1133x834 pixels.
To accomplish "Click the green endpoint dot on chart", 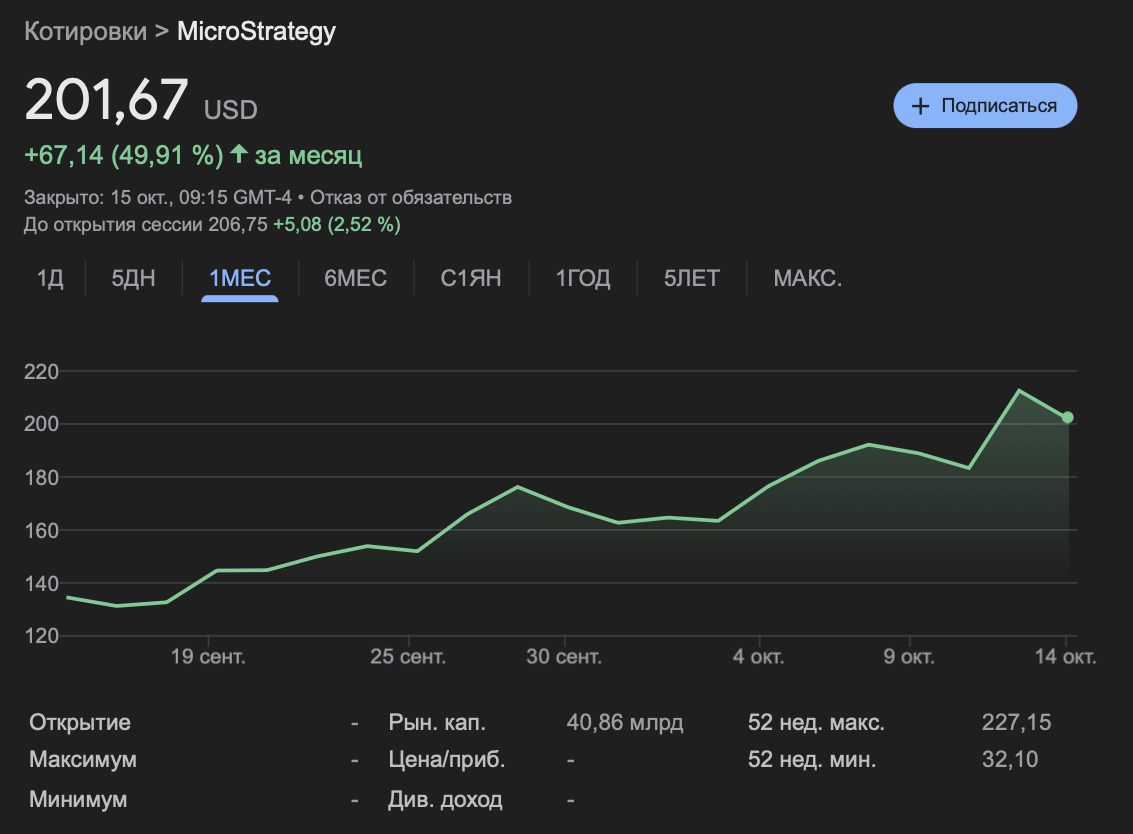I will tap(1067, 417).
